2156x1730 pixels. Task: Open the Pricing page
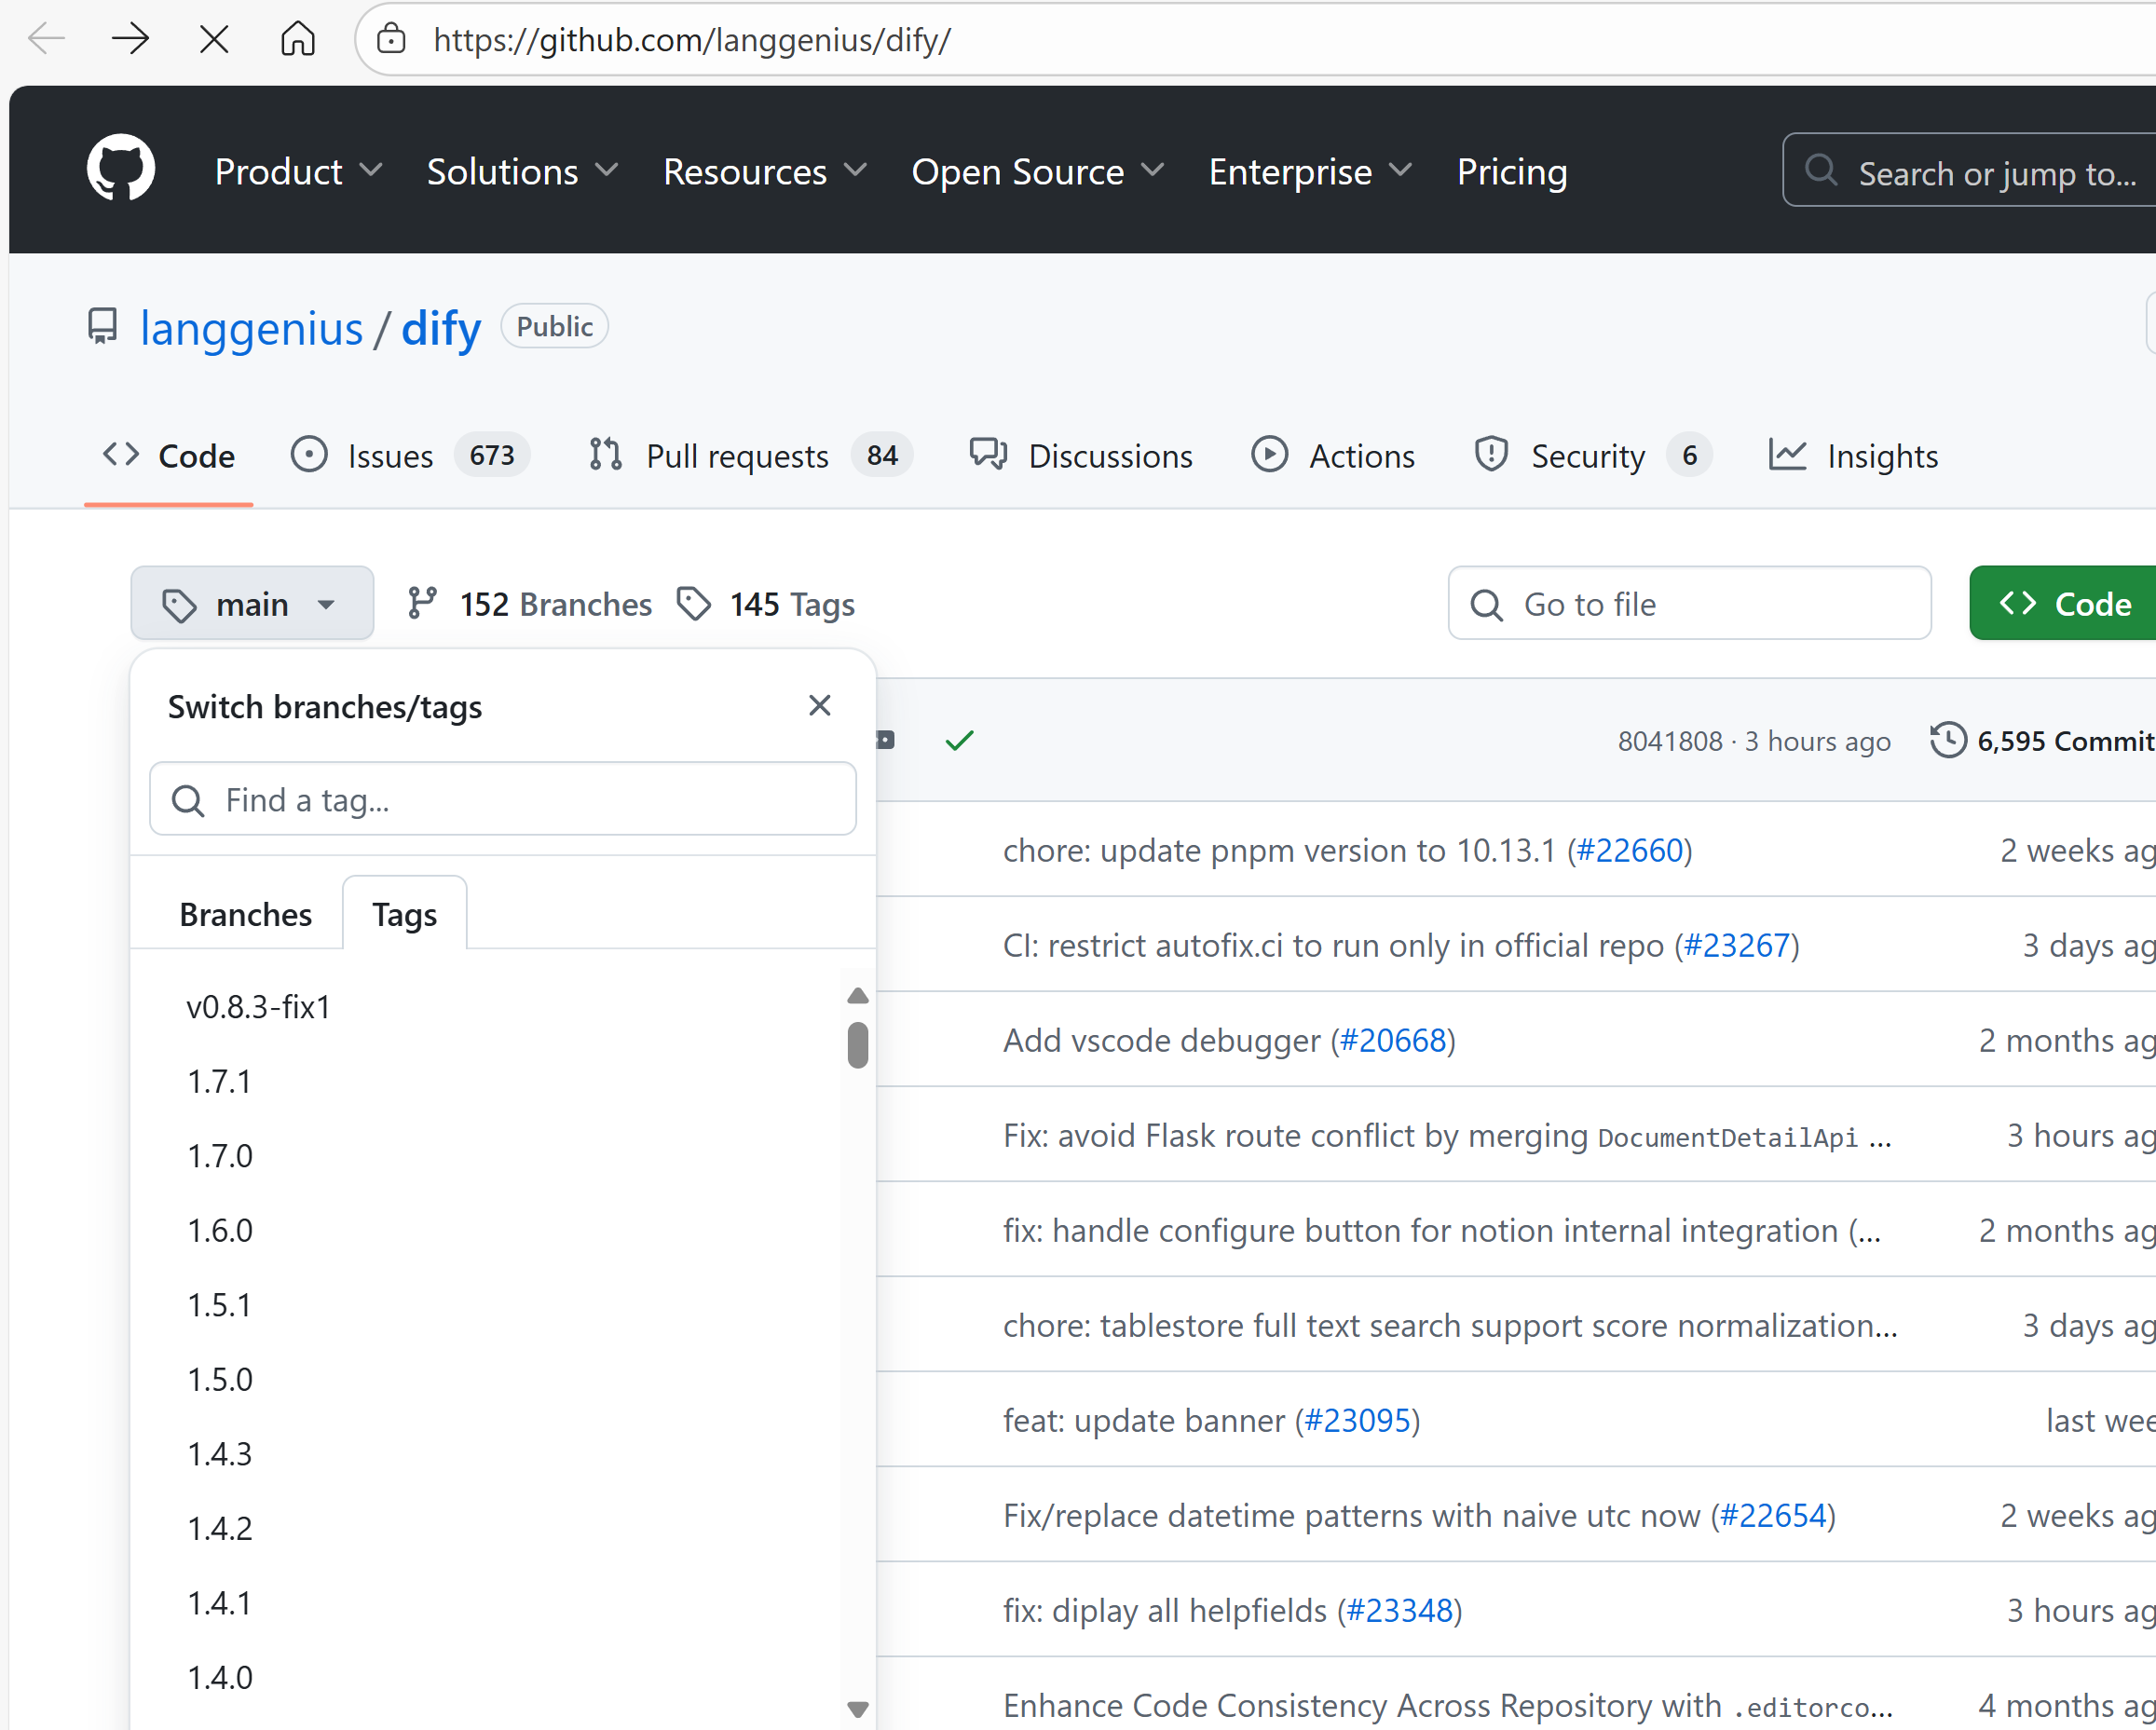(x=1512, y=171)
